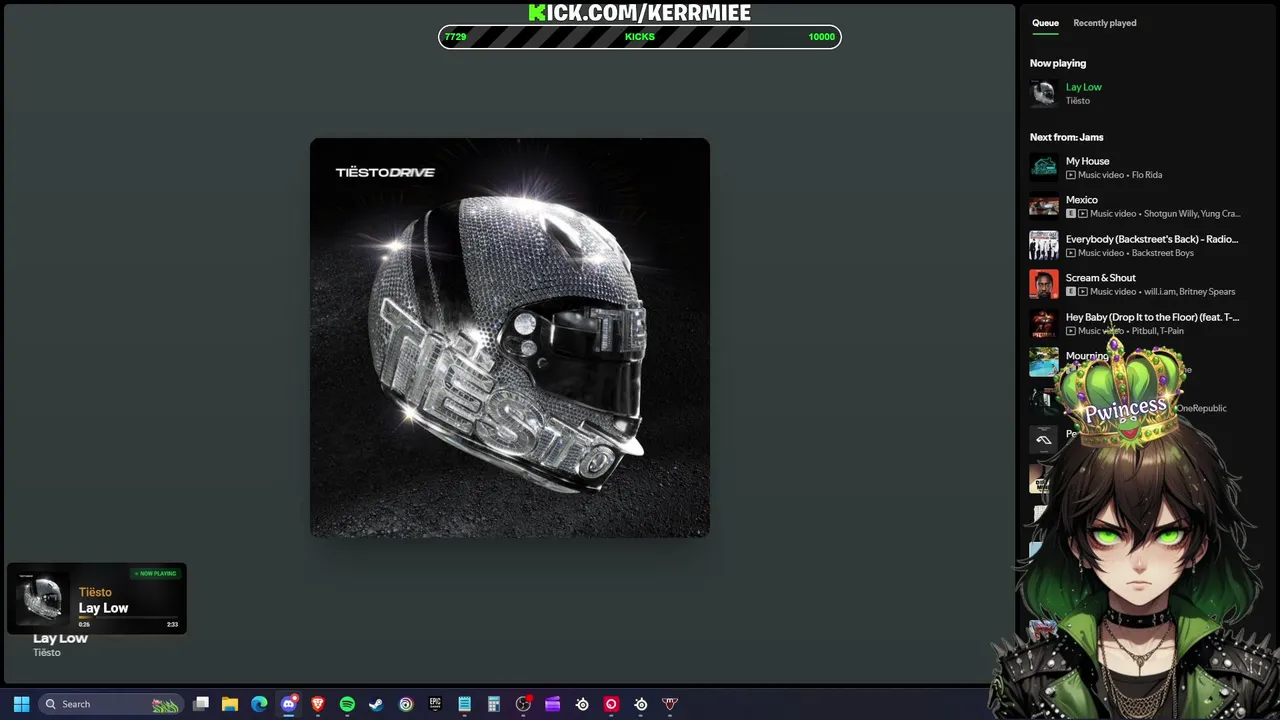Open Tiësto artist under Now playing
Screen dimensions: 1280x720
pyautogui.click(x=1078, y=101)
